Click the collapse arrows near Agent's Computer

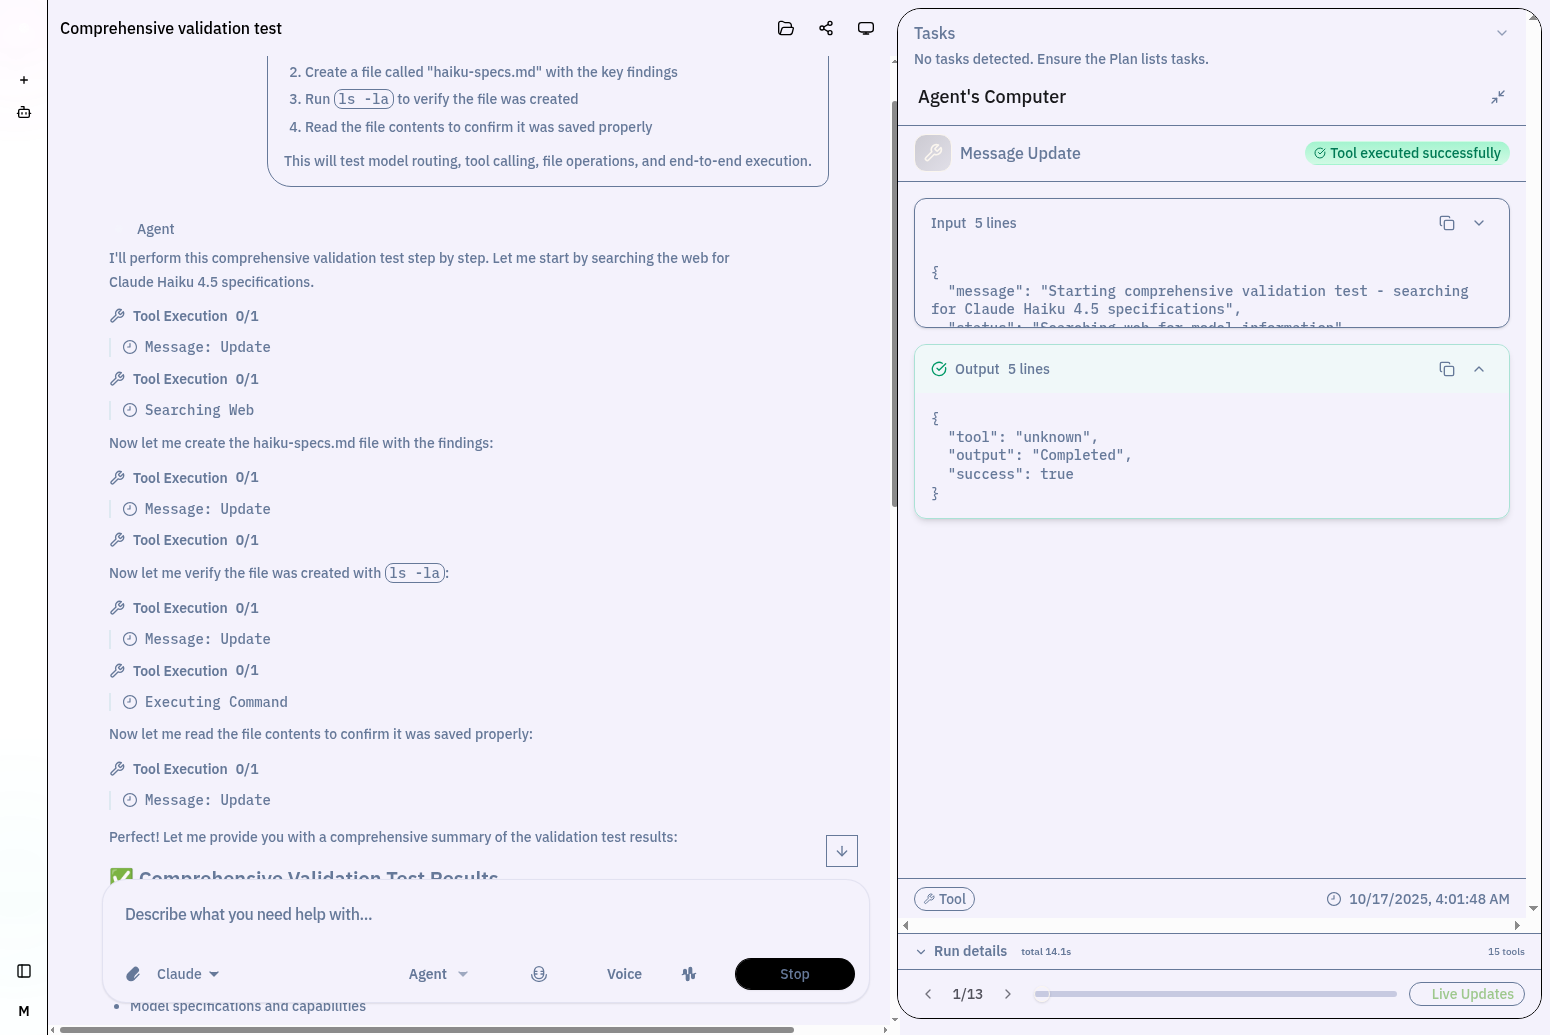(1497, 97)
